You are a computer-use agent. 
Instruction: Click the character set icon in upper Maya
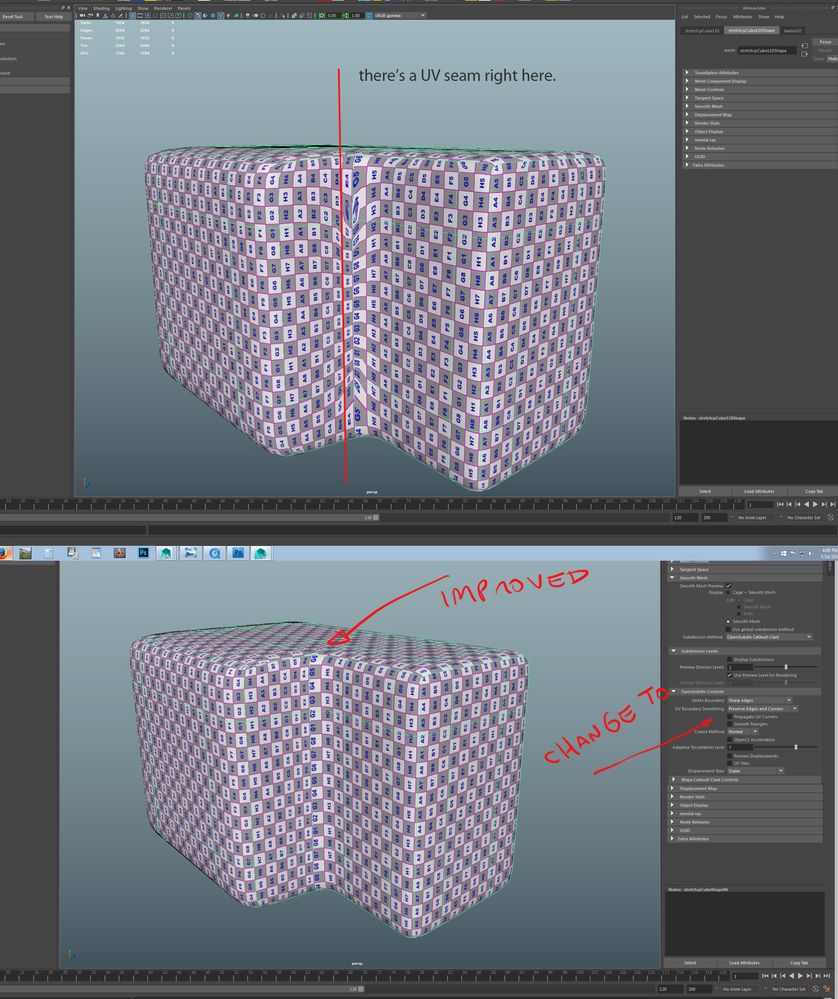point(830,517)
